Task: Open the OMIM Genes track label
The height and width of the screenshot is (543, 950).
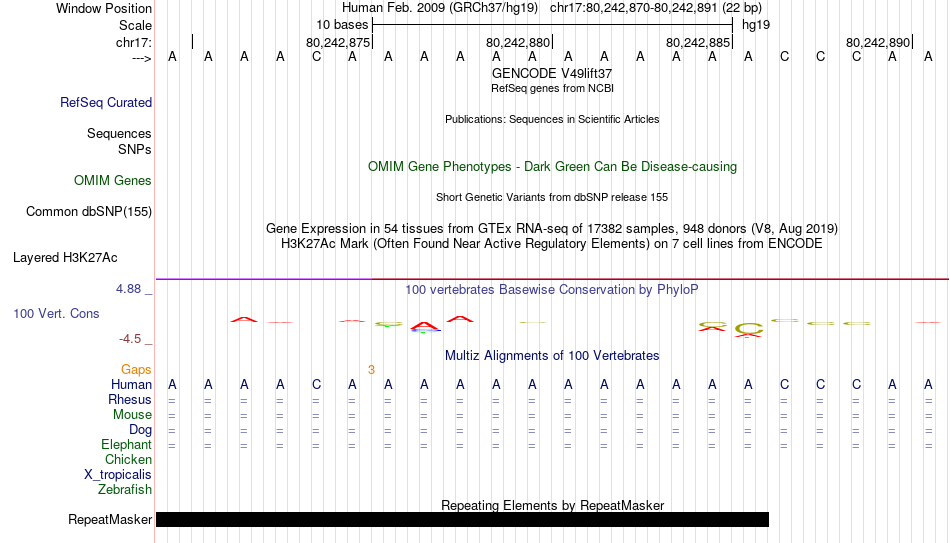Action: coord(112,181)
